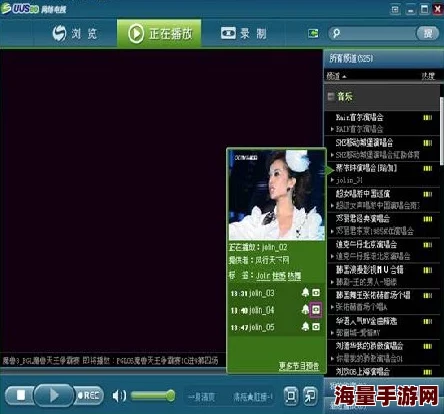Screen dimensions: 444x414
Task: Set a reminder bell for jolin_03
Action: (x=305, y=293)
